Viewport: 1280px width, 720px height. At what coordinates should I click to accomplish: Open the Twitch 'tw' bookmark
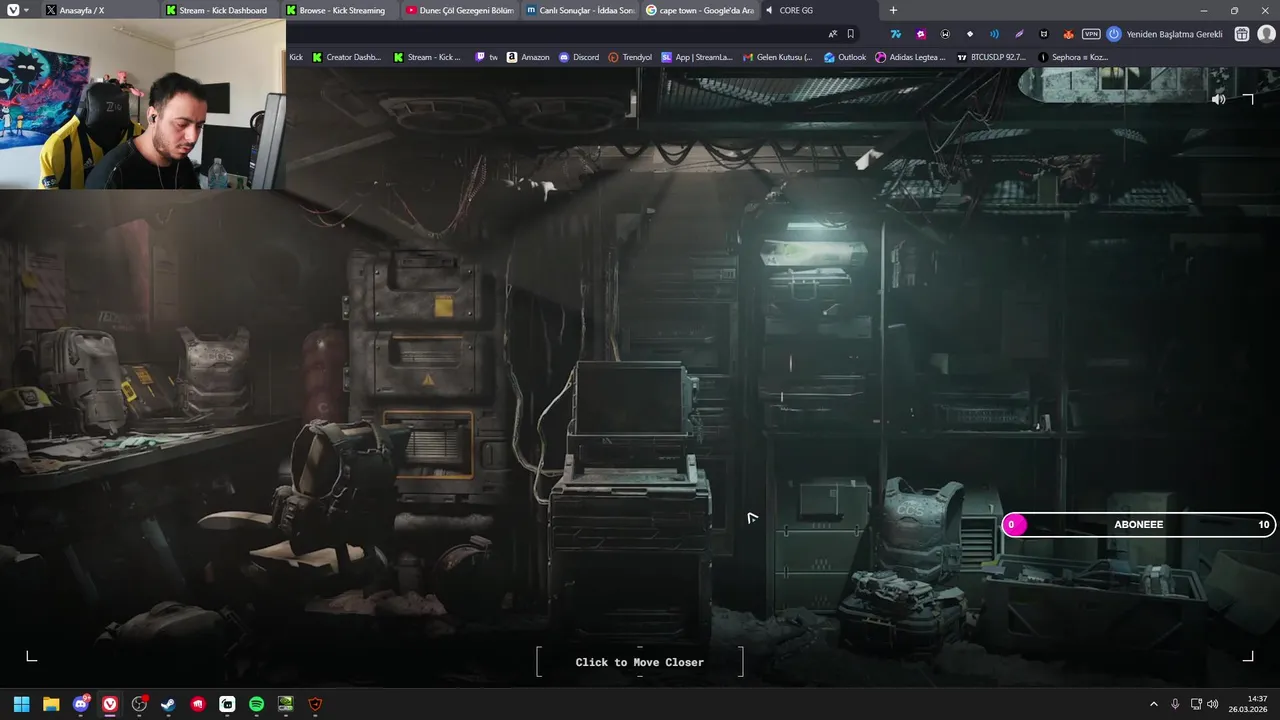pyautogui.click(x=486, y=57)
